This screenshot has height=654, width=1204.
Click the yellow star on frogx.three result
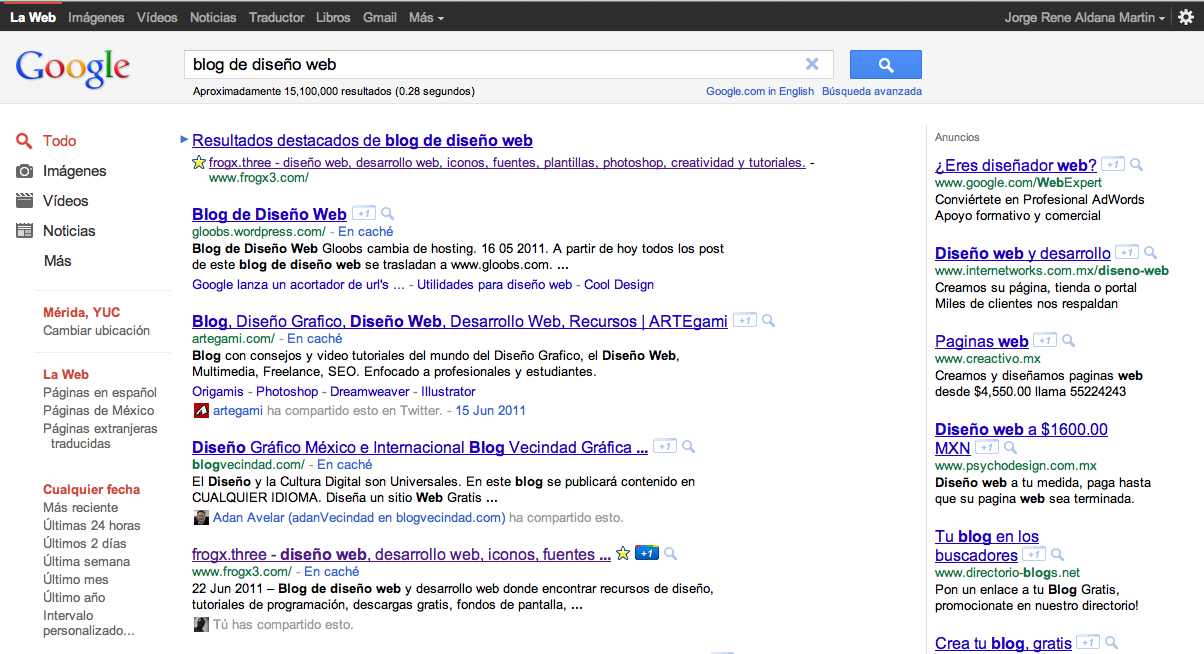coord(622,553)
